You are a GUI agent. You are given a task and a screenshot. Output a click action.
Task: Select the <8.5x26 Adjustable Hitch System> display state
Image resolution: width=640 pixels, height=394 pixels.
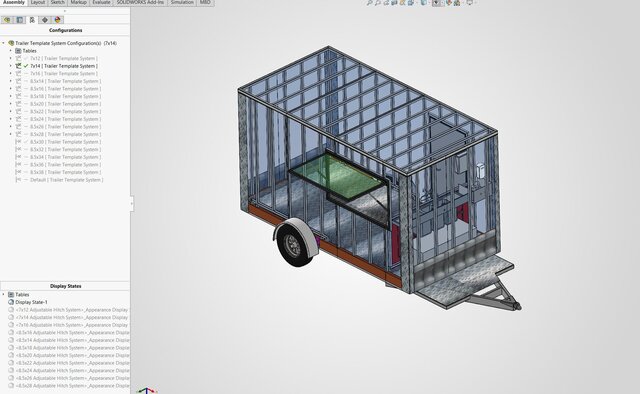coord(72,378)
